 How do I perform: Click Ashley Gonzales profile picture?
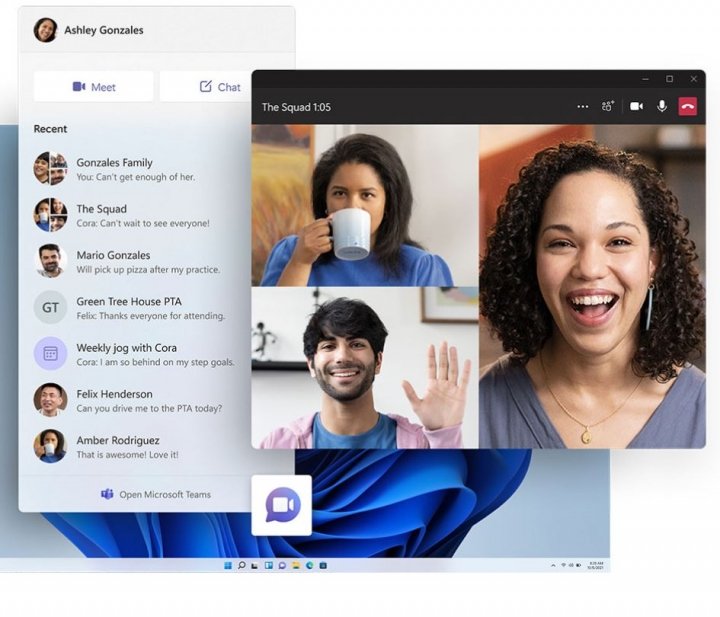[x=45, y=30]
